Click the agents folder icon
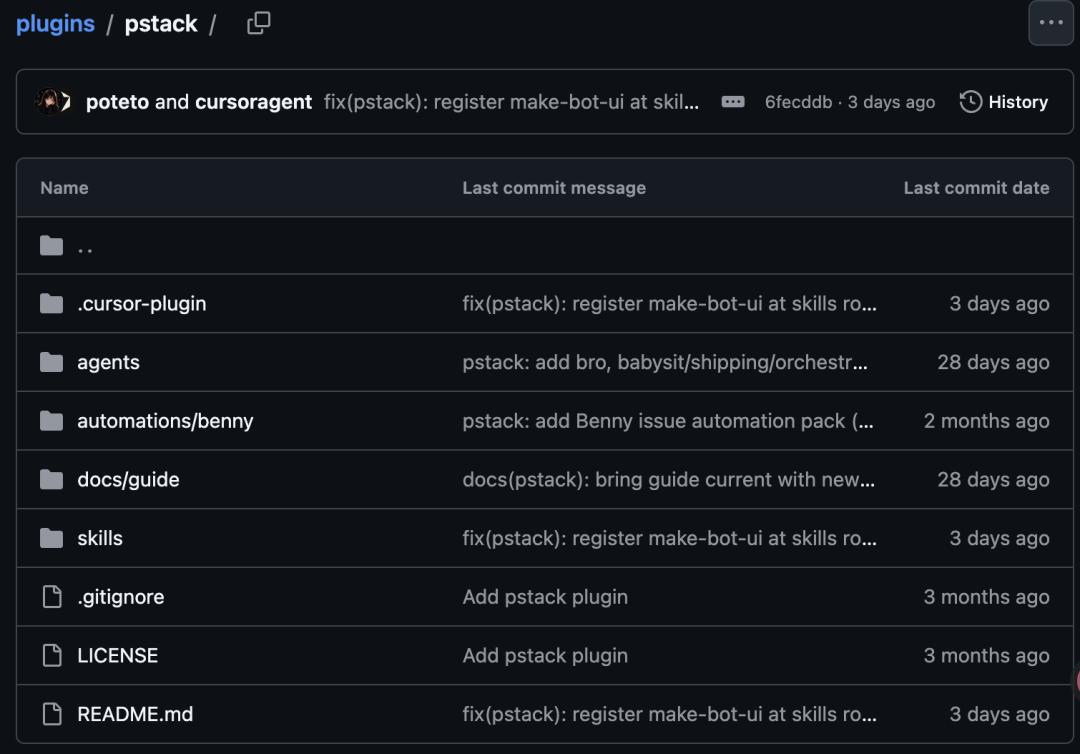 tap(52, 362)
